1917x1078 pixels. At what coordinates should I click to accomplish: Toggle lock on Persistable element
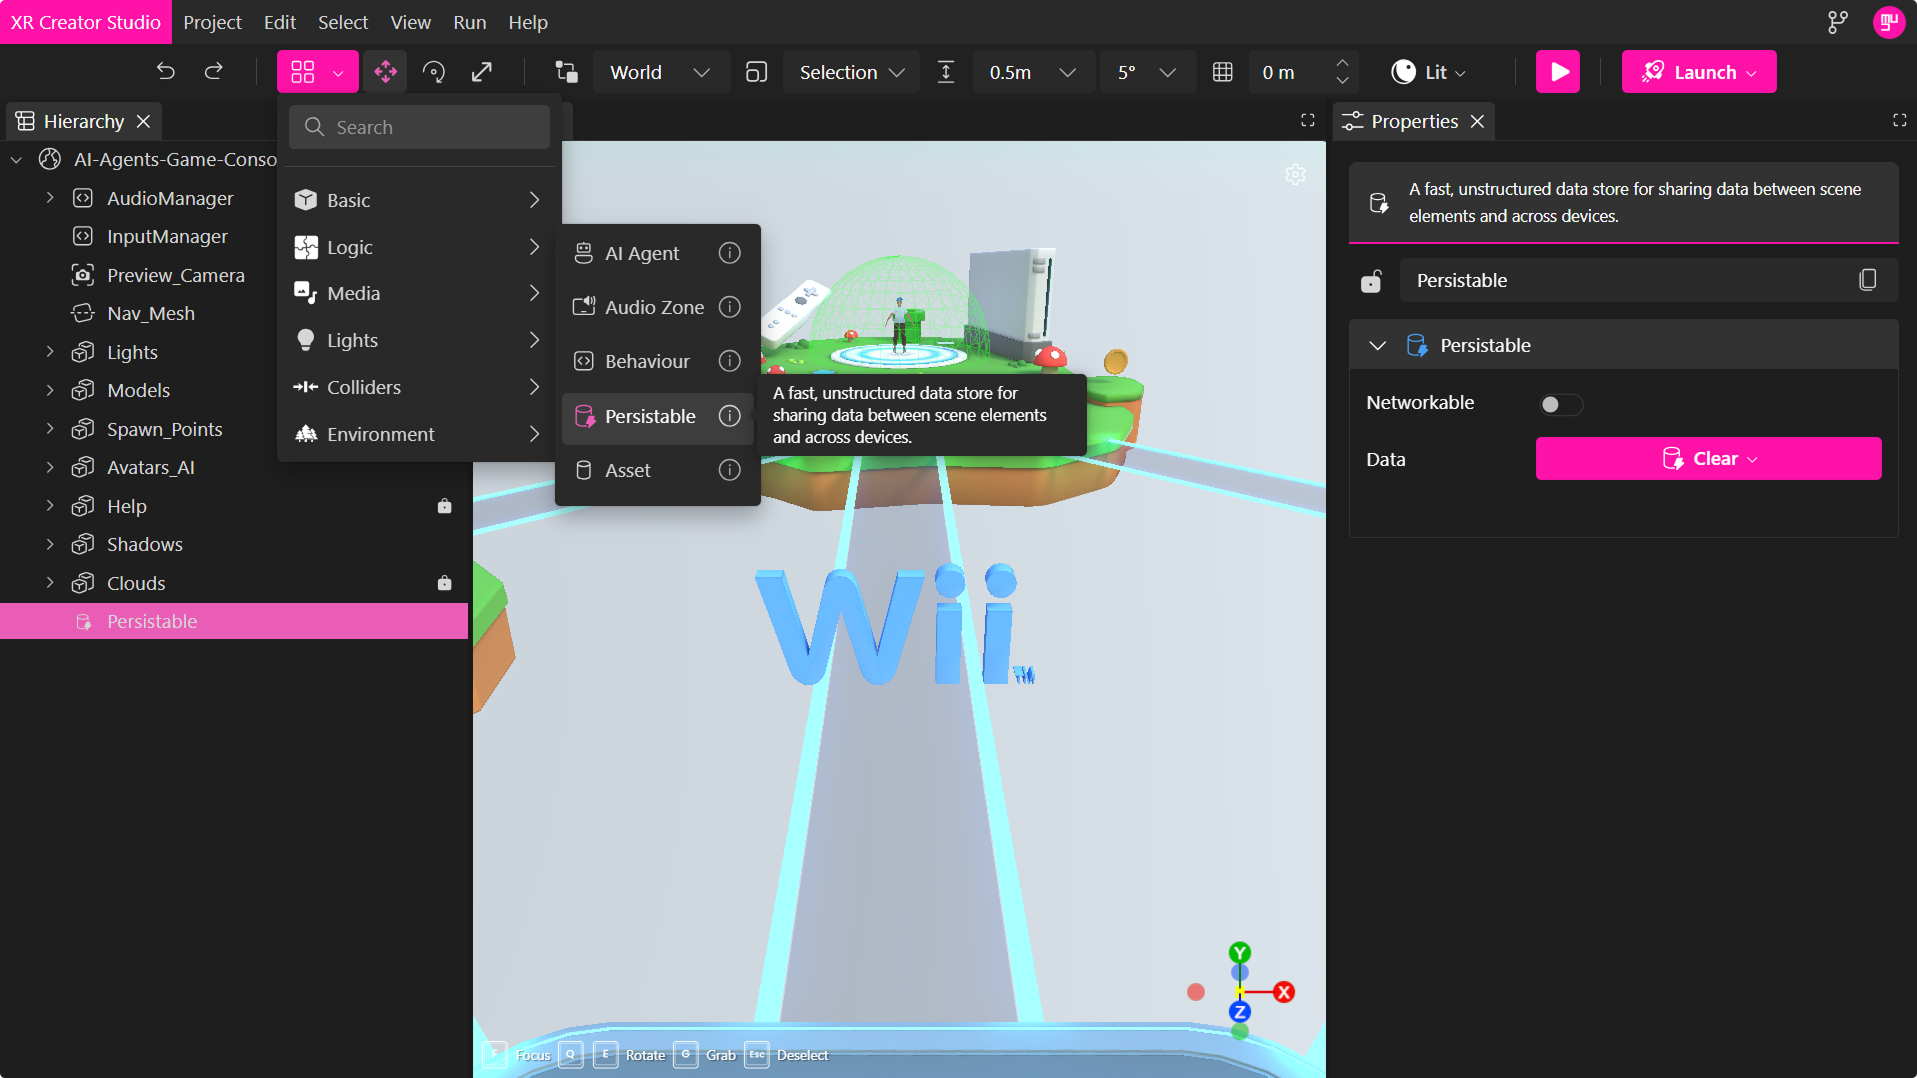1371,281
